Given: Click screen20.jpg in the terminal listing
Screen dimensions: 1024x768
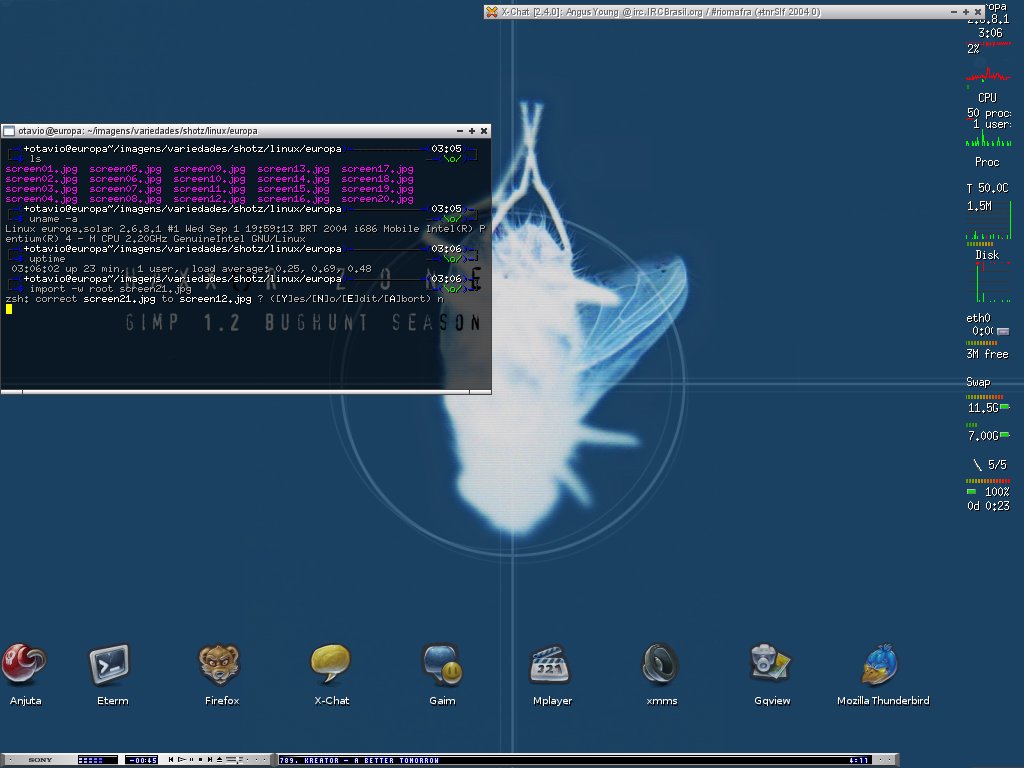Looking at the screenshot, I should click(x=377, y=199).
